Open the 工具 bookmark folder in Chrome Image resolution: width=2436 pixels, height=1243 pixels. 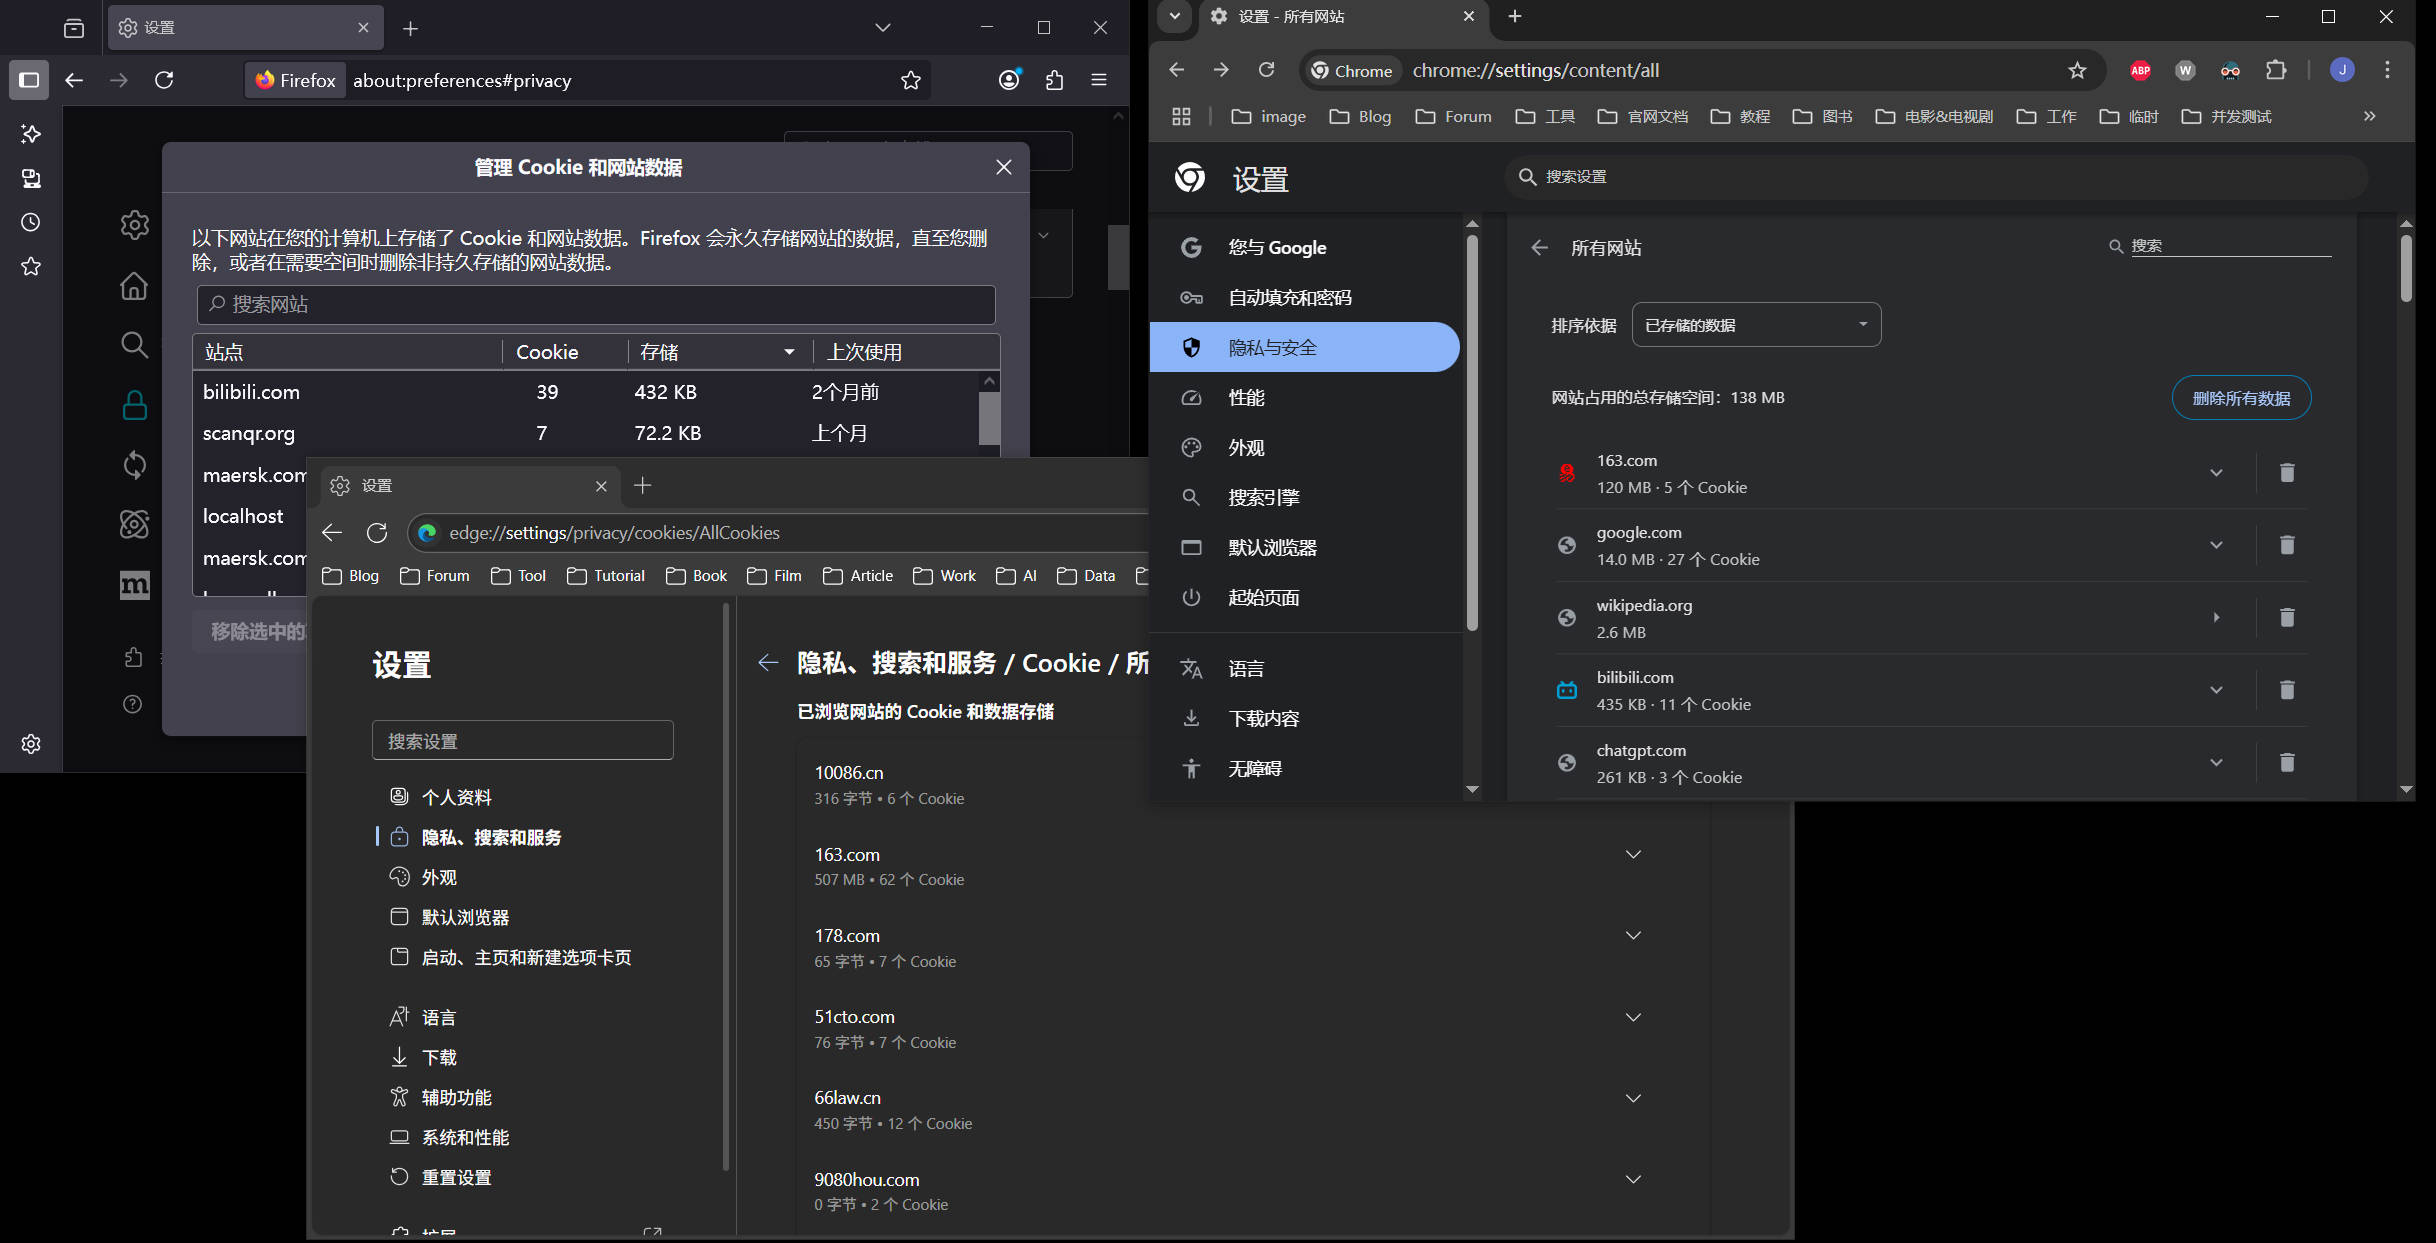pyautogui.click(x=1545, y=117)
